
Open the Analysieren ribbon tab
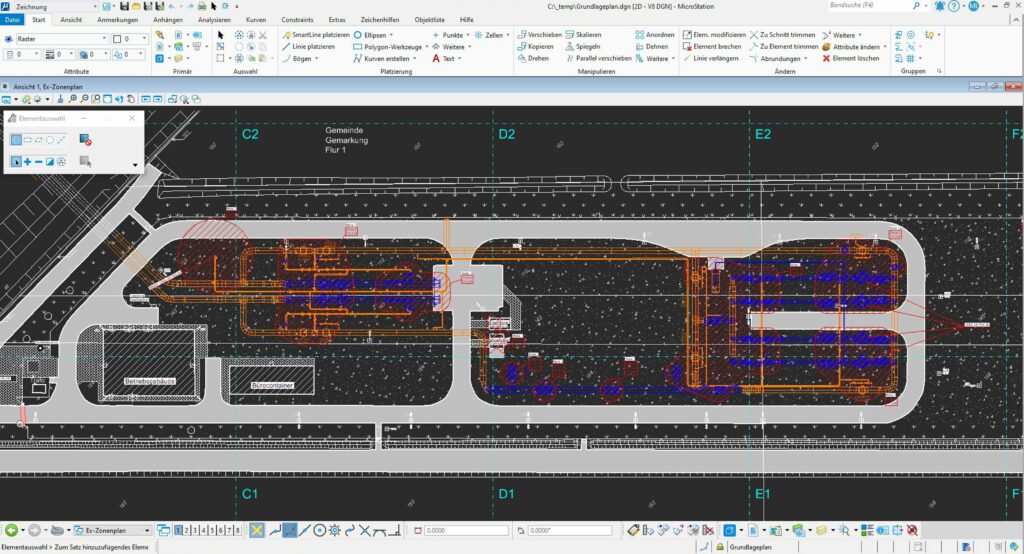[214, 19]
